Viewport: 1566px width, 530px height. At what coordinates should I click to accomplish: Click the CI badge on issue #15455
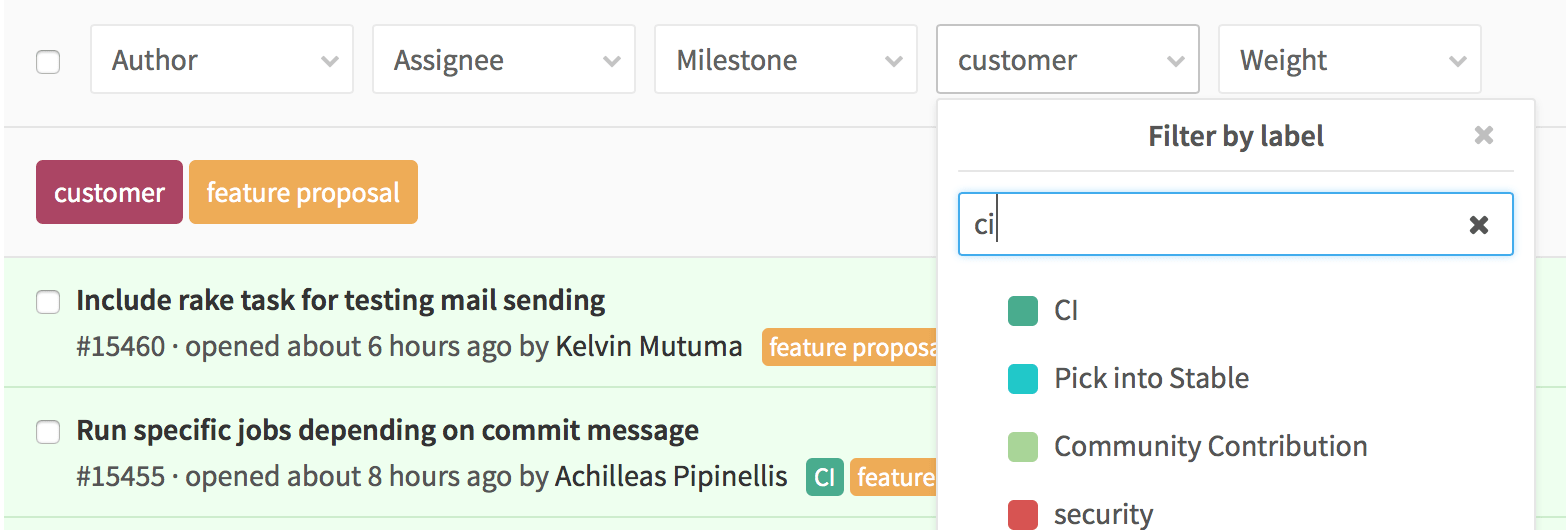(x=825, y=477)
